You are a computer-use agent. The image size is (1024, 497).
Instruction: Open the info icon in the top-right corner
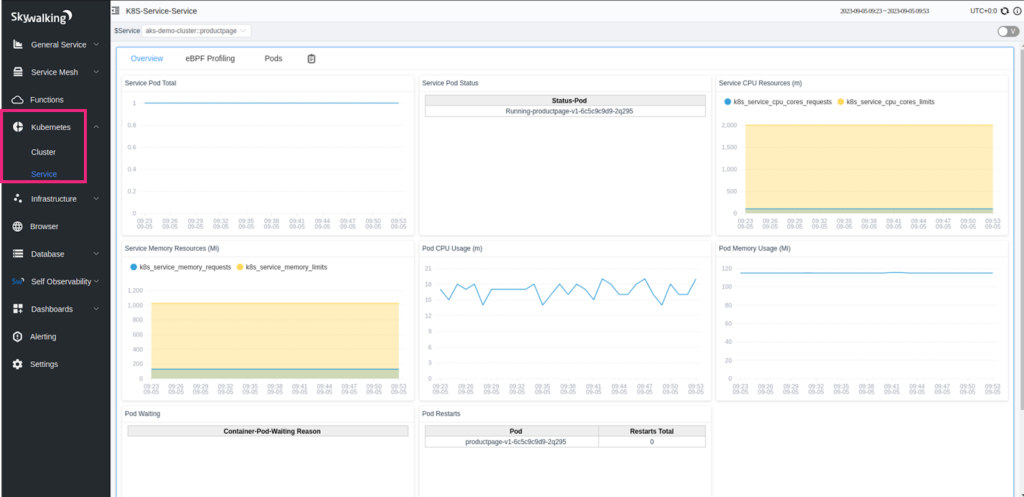pos(1016,11)
